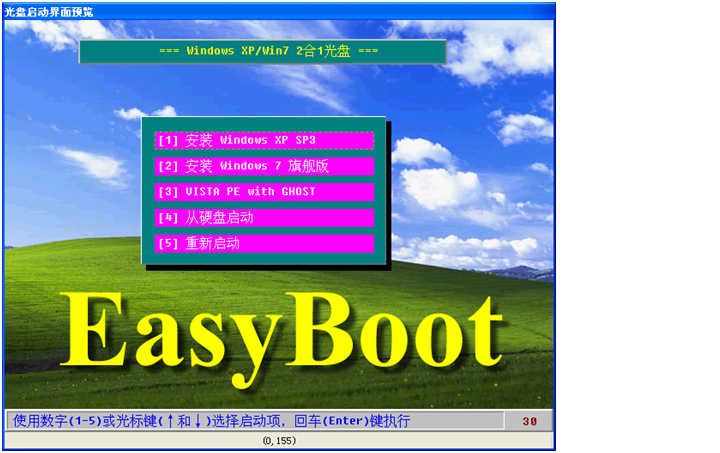The image size is (720, 453).
Task: Pick the VISTA PE with GHOST option
Action: (264, 192)
